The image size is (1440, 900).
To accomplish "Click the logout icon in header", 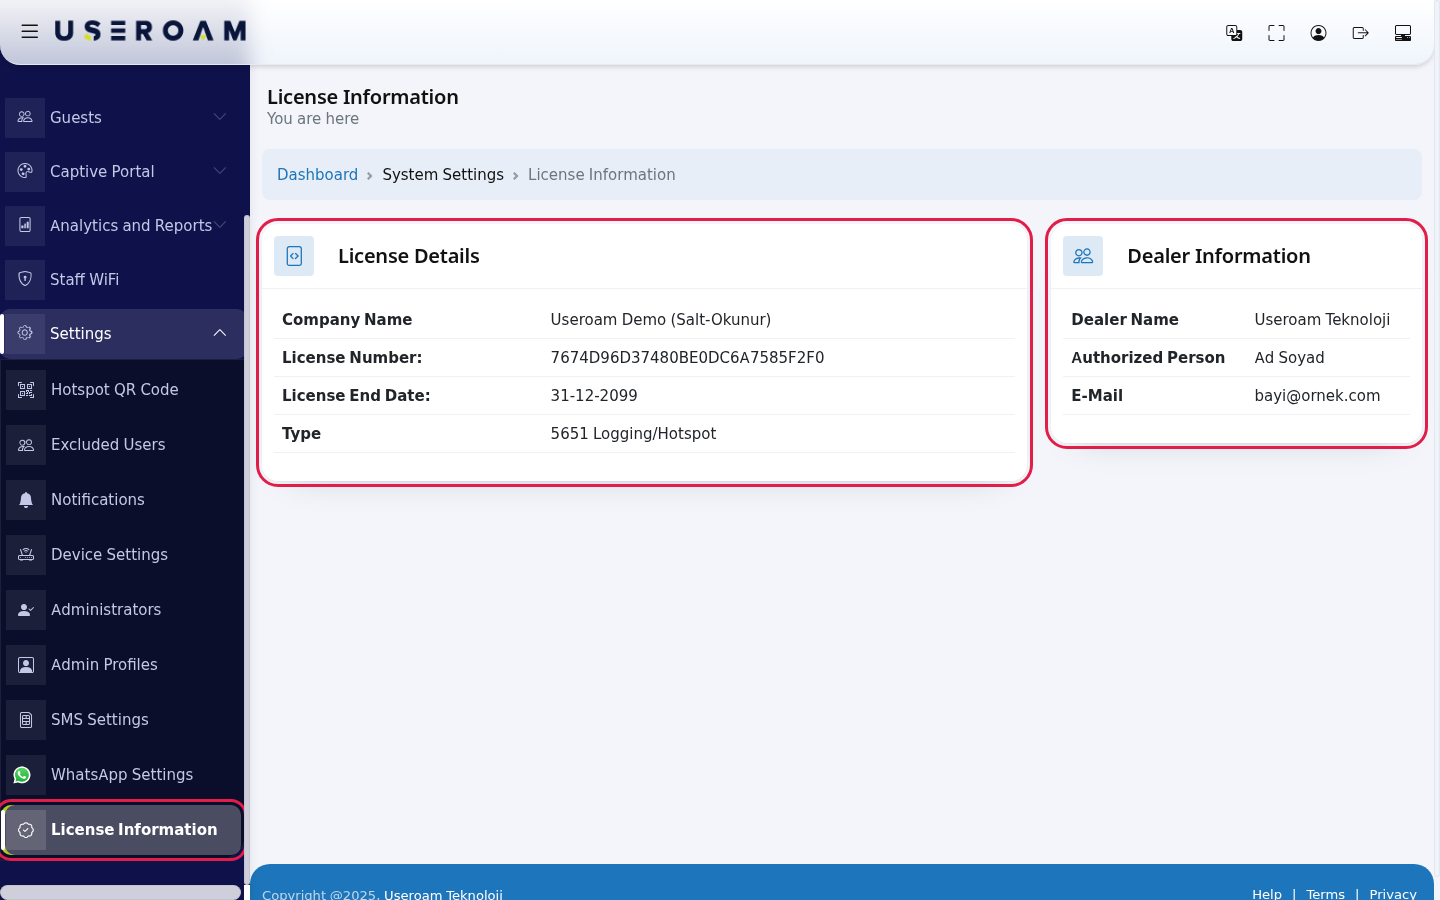I will click(1360, 33).
